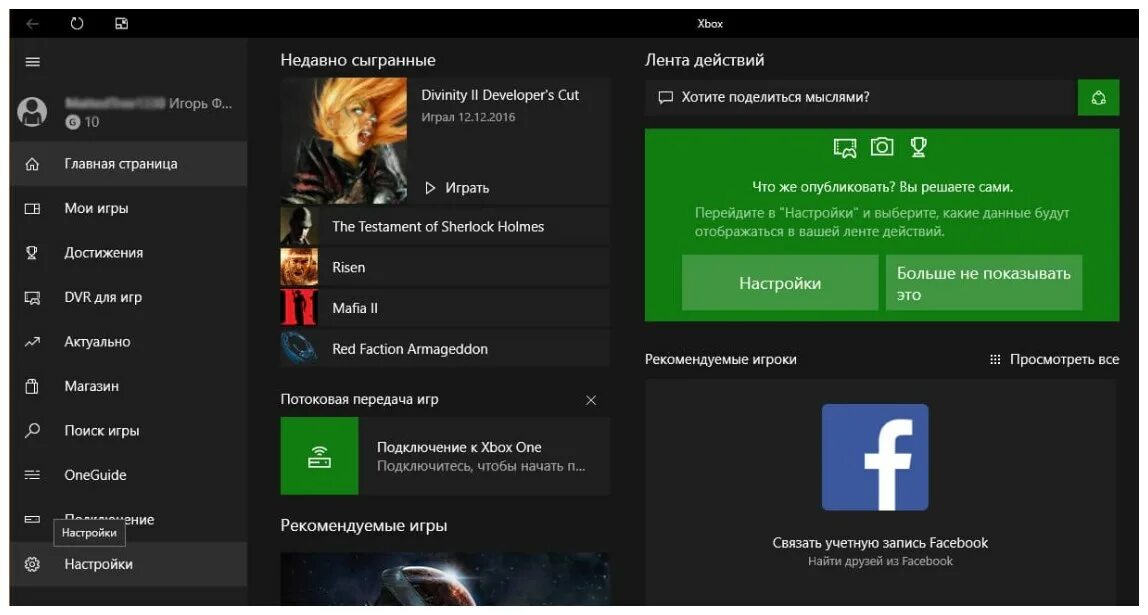
Task: Click the Найти друзей из Facebook text
Action: point(880,562)
